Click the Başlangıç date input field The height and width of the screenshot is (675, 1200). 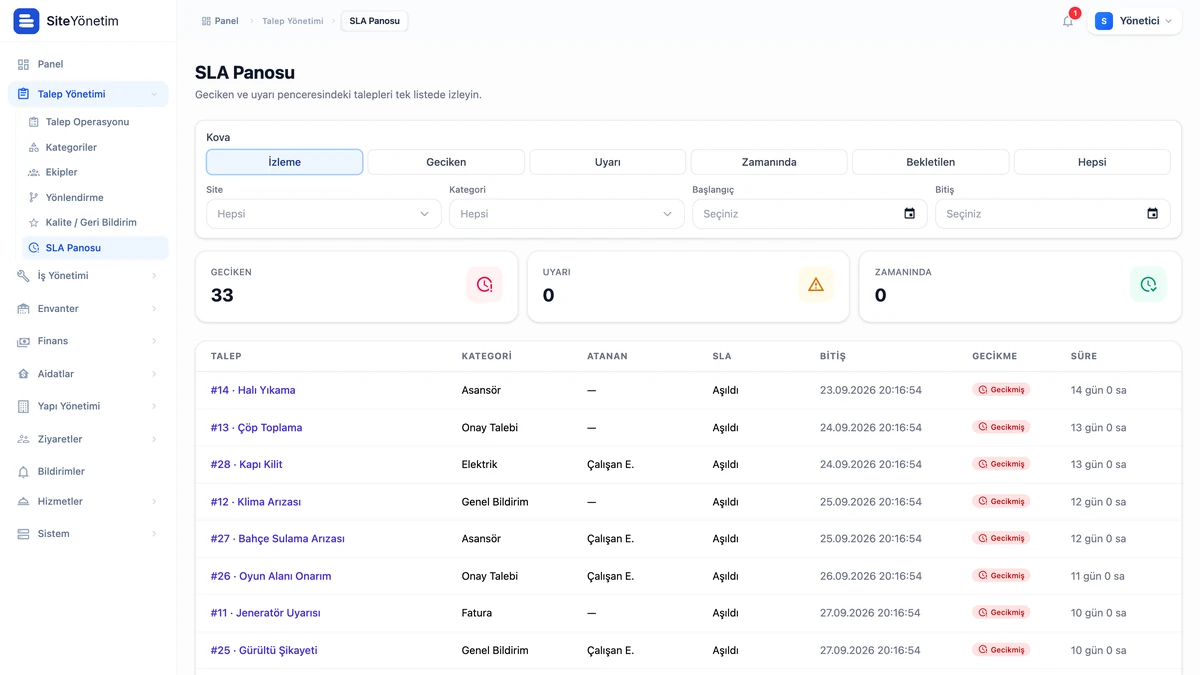(x=810, y=214)
